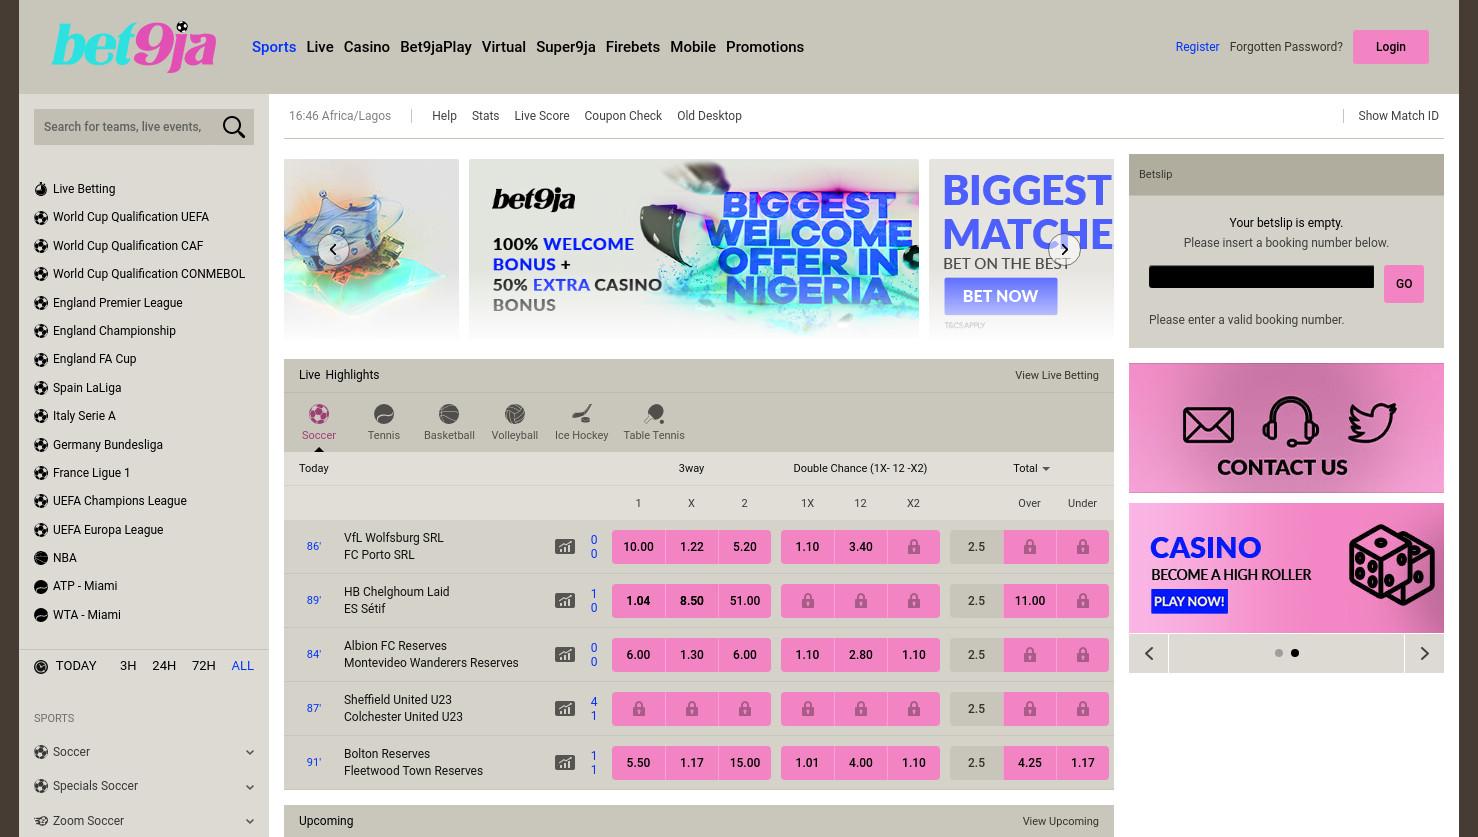Select the Table Tennis sport icon
The image size is (1478, 837).
click(x=654, y=414)
